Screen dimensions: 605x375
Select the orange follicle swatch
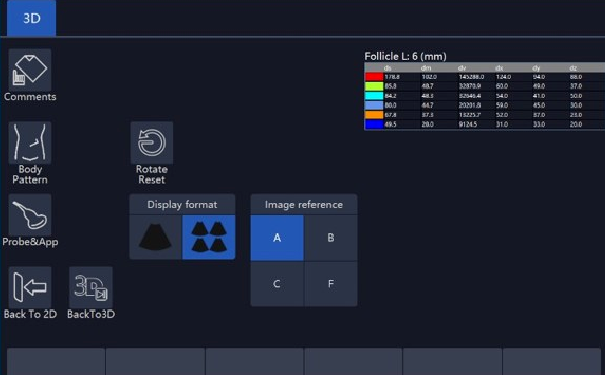coord(374,115)
